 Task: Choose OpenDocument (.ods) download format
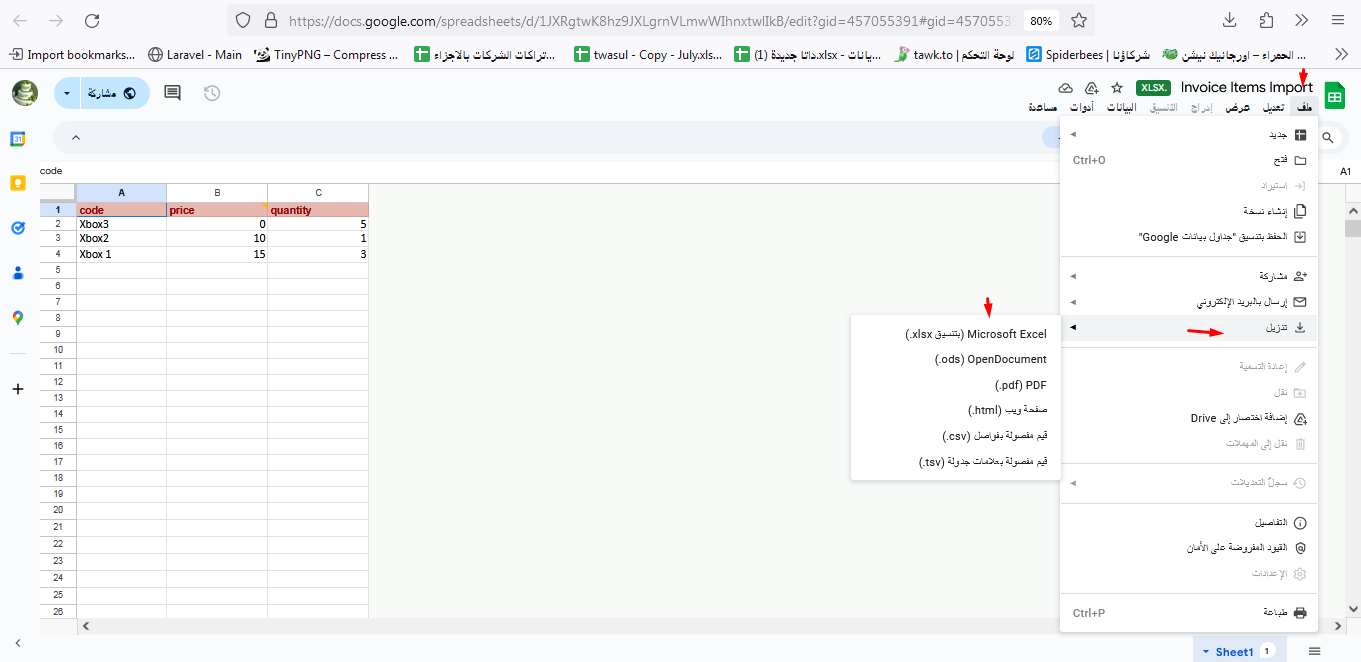click(956, 359)
